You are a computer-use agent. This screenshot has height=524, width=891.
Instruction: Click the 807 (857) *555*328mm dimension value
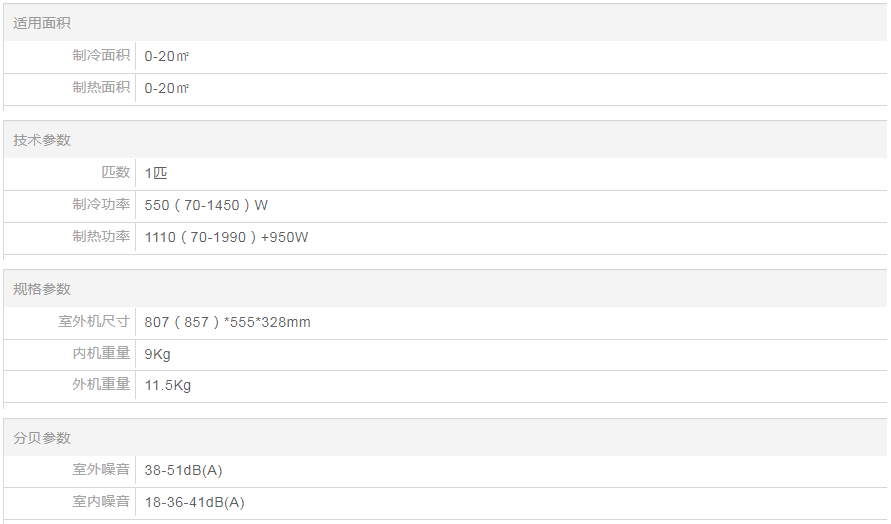pyautogui.click(x=227, y=322)
